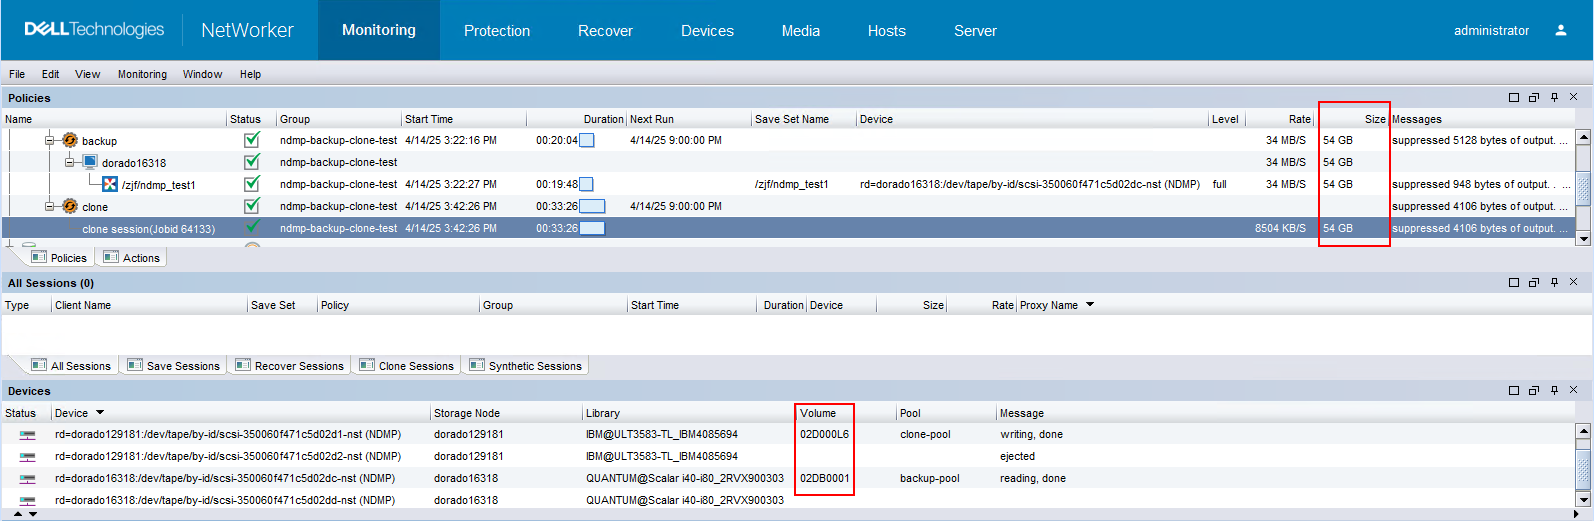Select volume 02D000L6 in Devices table
The height and width of the screenshot is (521, 1594).
pos(824,435)
